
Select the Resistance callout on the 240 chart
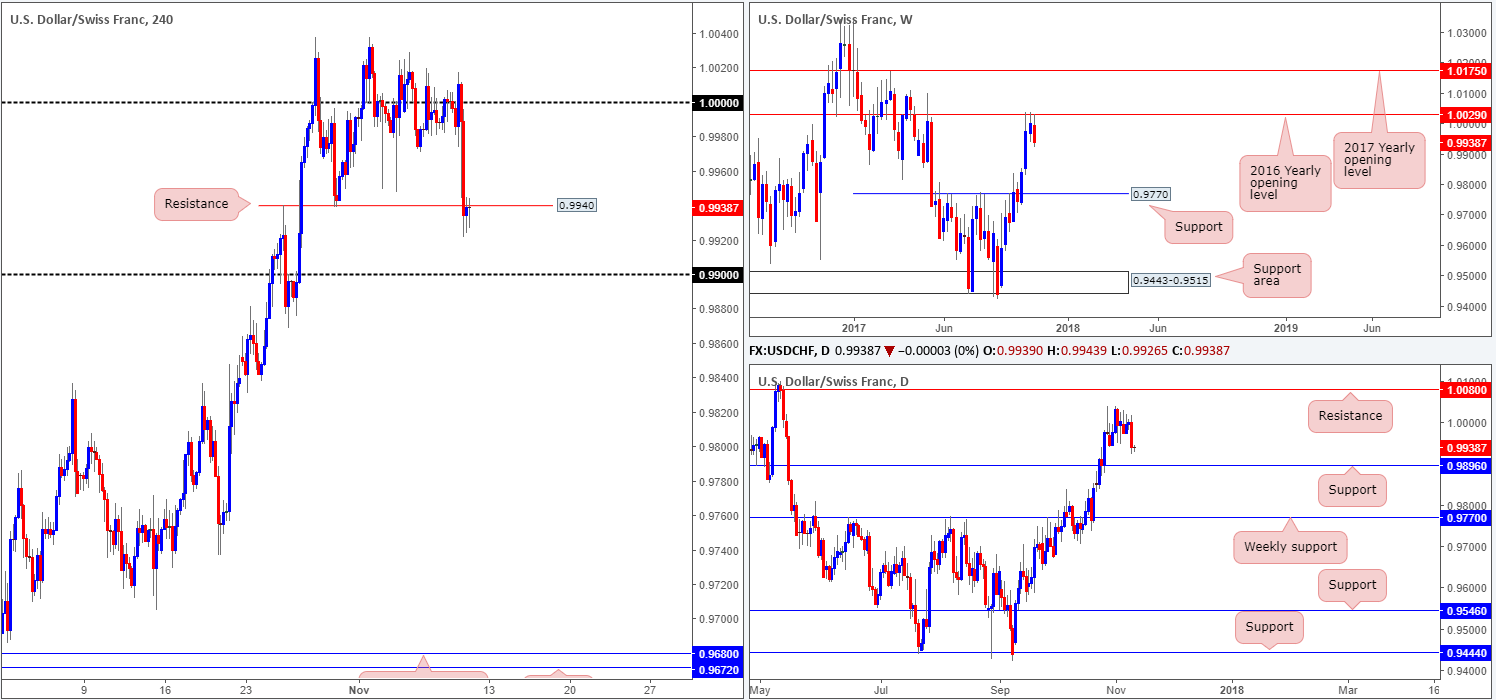point(196,204)
